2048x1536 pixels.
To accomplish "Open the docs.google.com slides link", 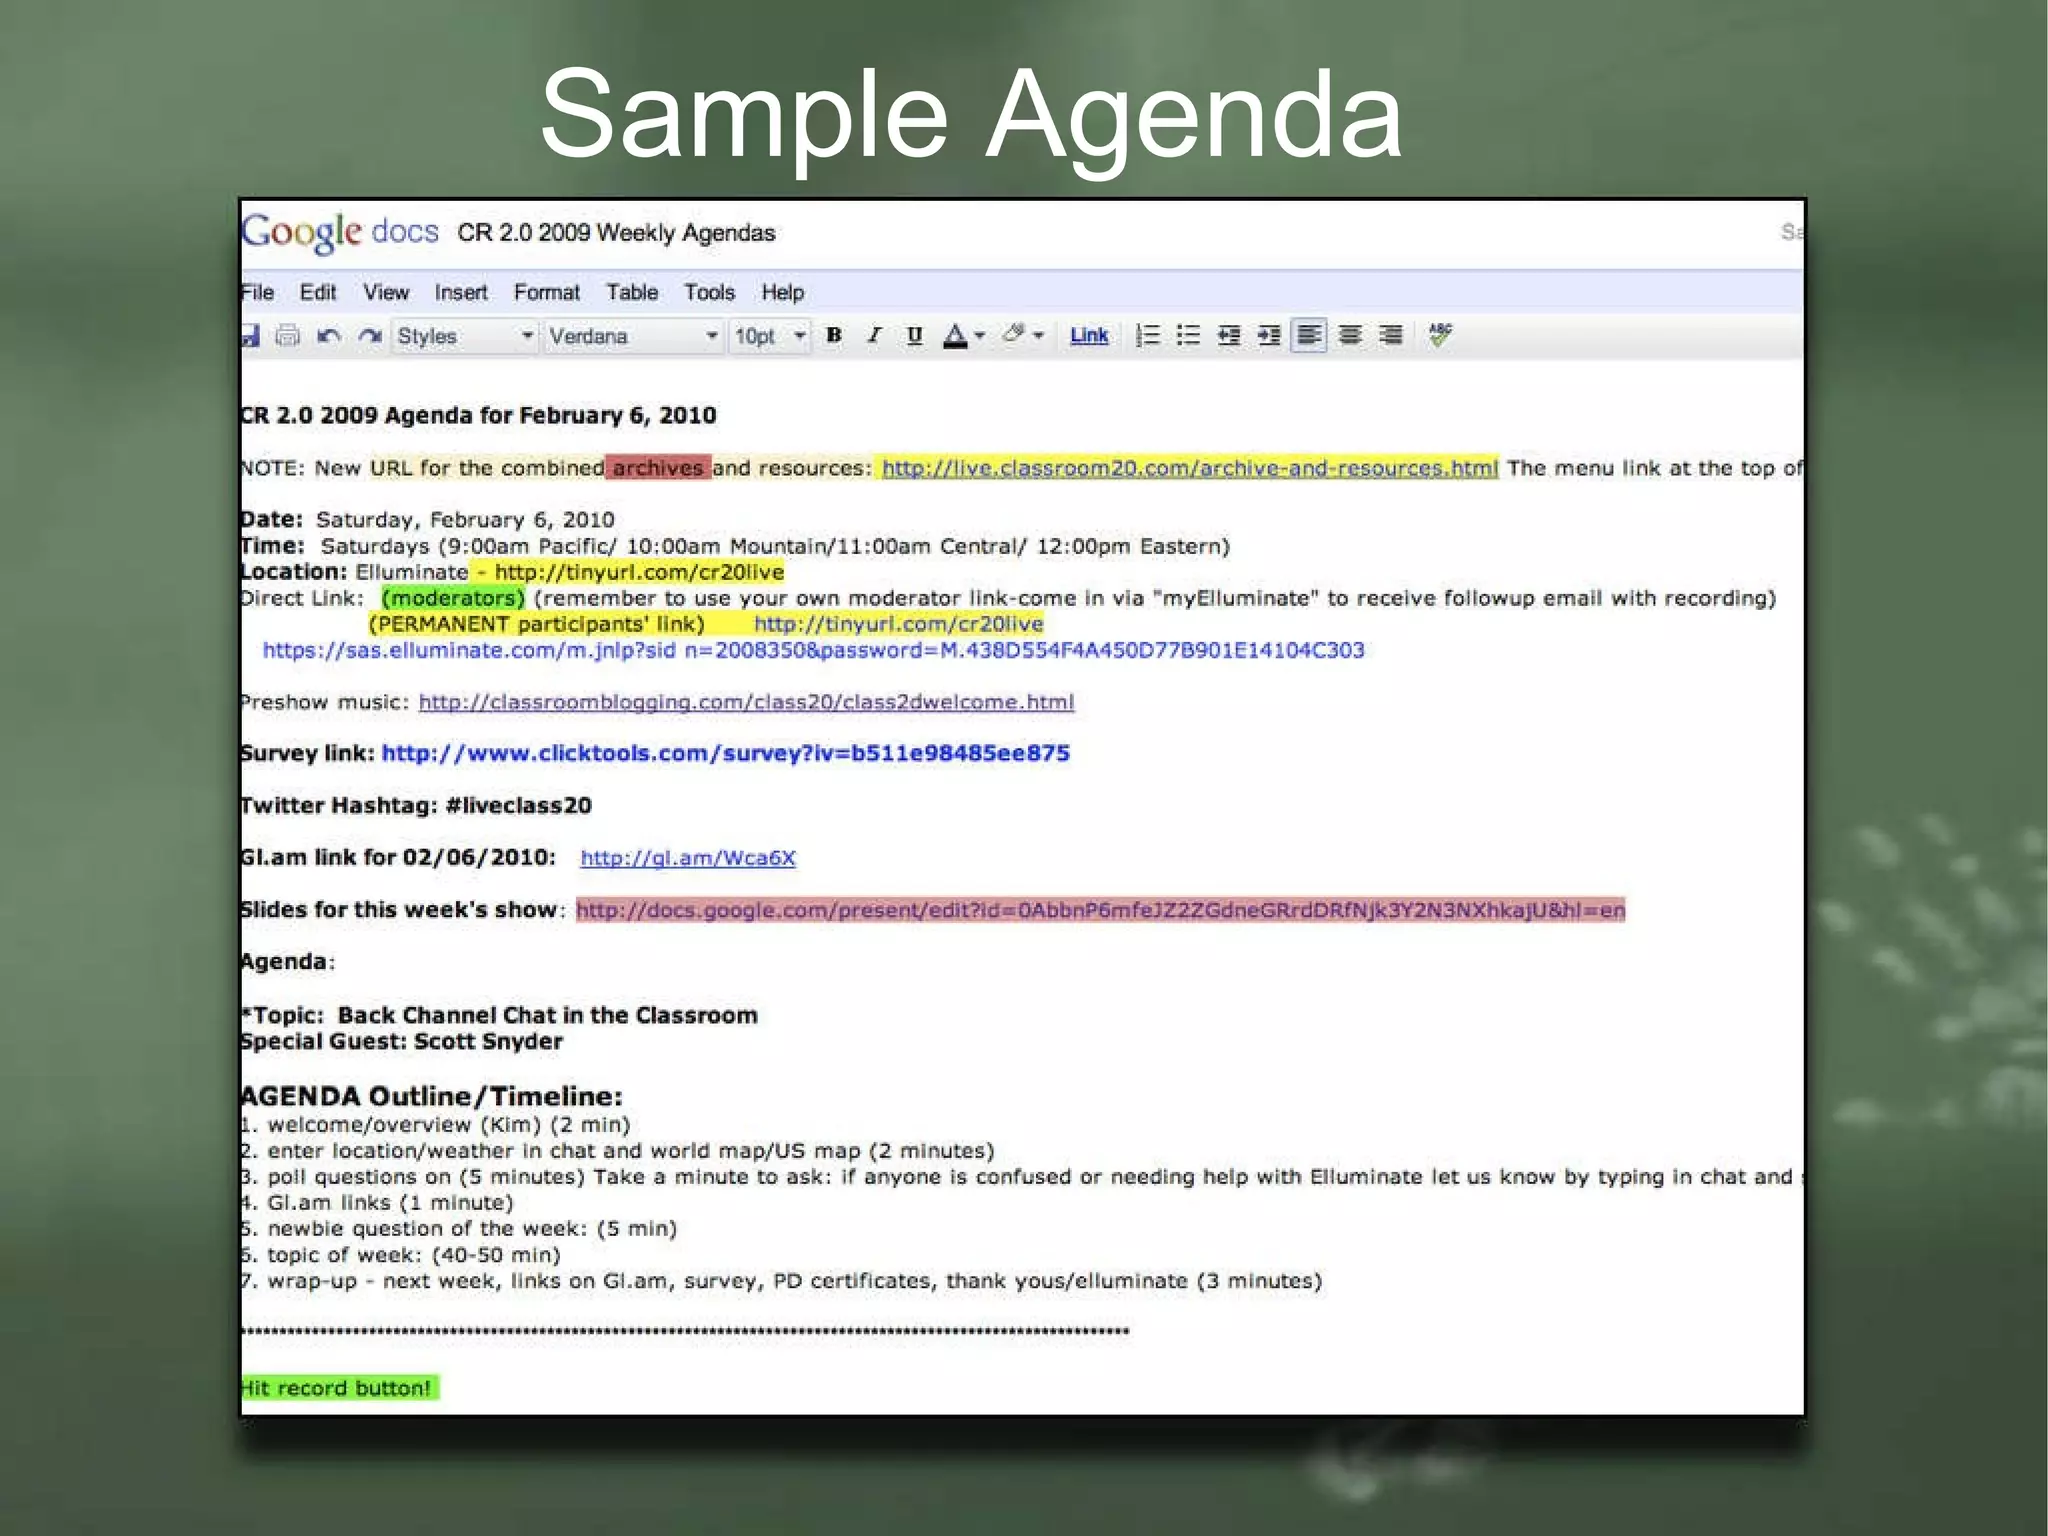I will [1101, 910].
